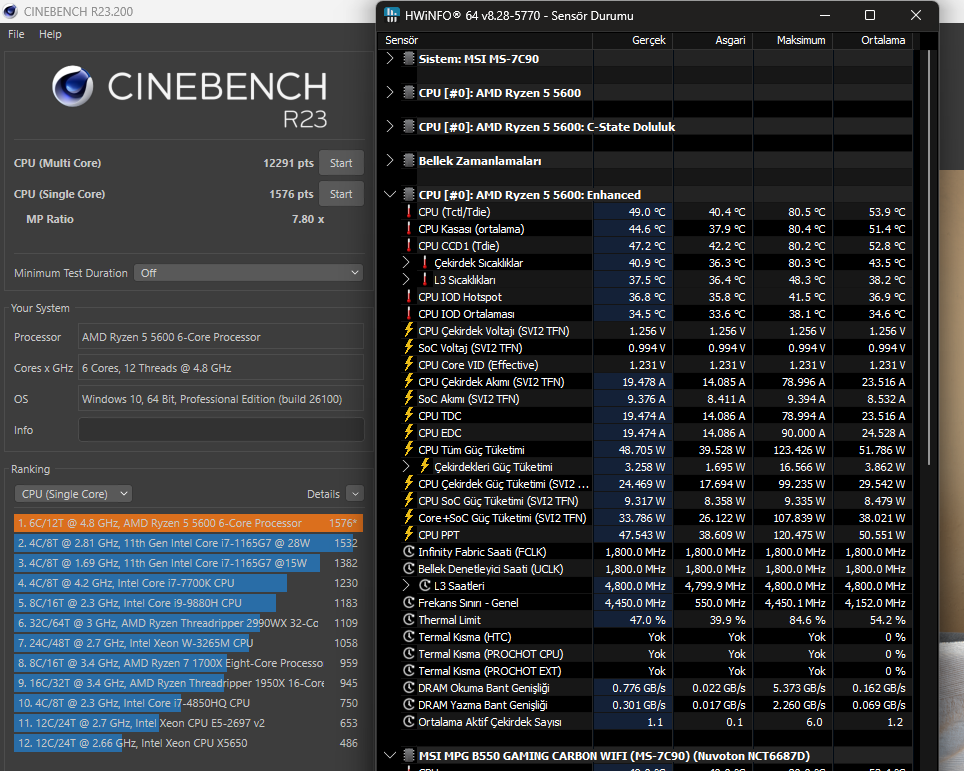Click the lightning icon beside SoC Voltaj
Screen dimensions: 964x771
point(409,347)
